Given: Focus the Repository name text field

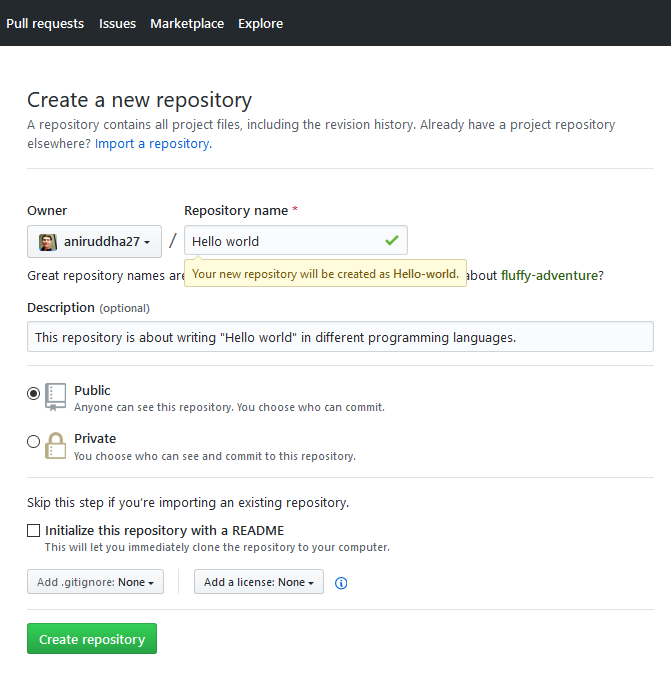Looking at the screenshot, I should (x=280, y=241).
